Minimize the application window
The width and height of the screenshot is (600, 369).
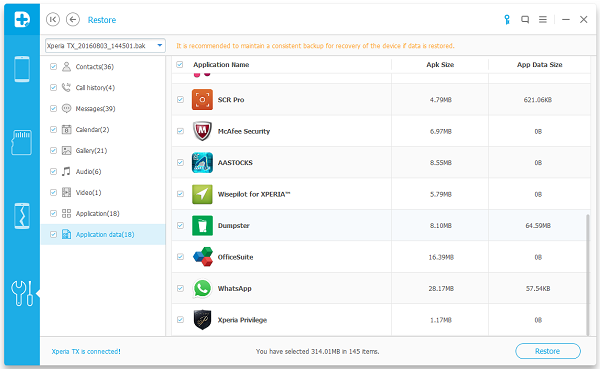566,20
